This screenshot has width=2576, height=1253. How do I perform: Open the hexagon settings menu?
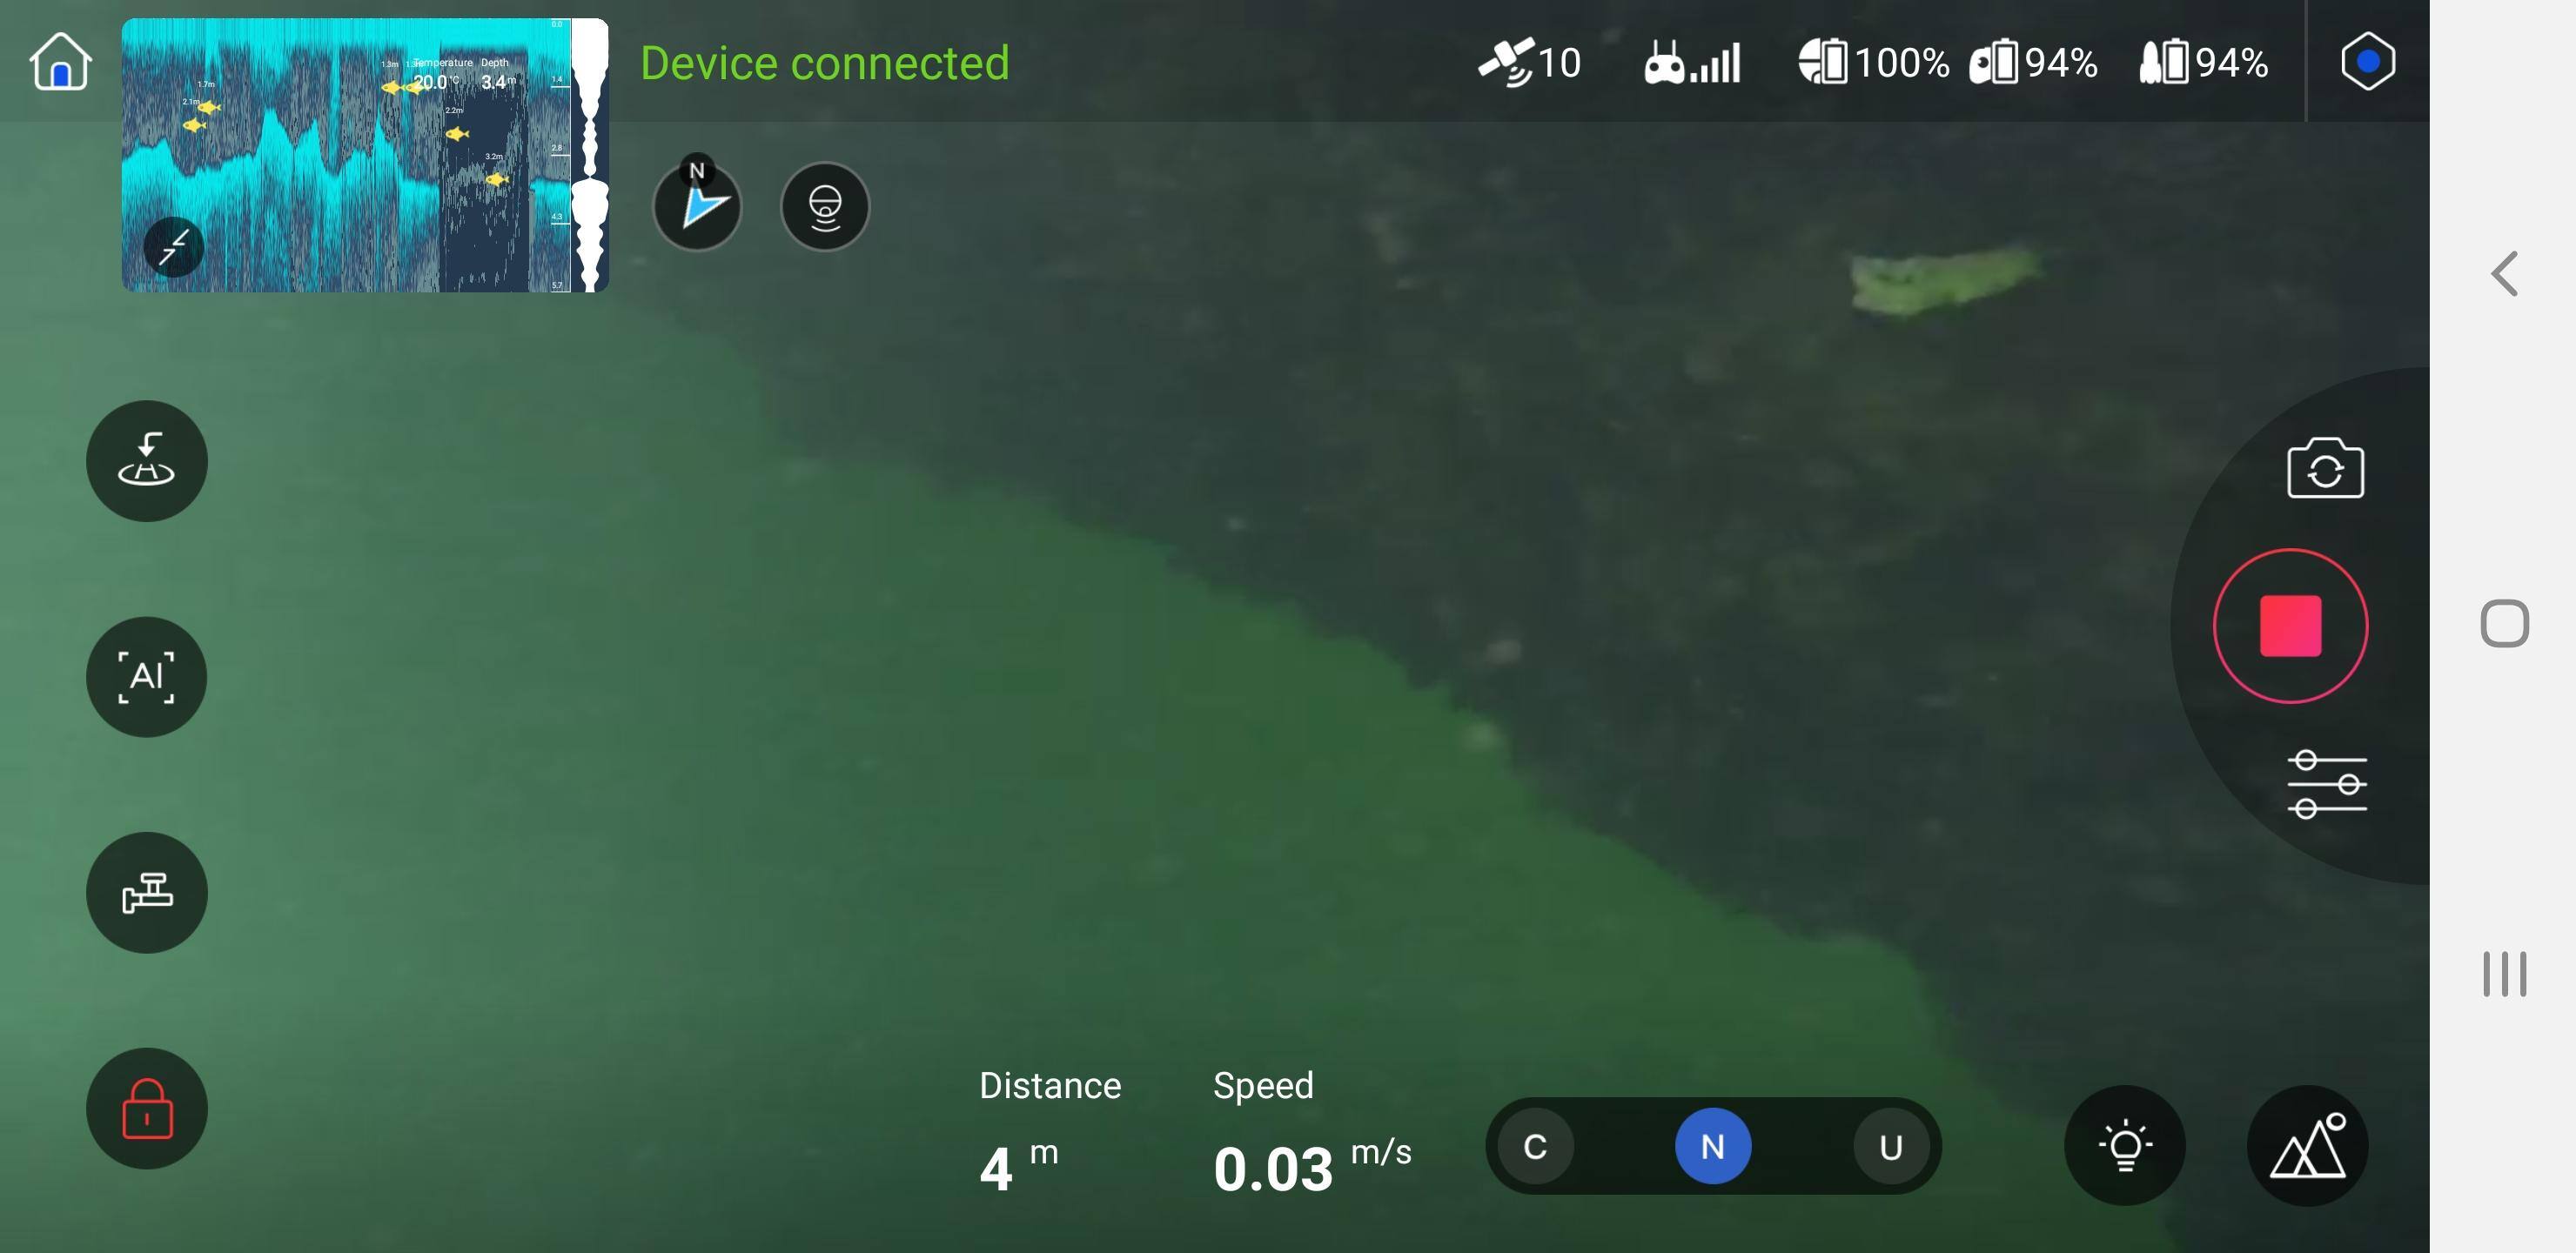click(2367, 62)
